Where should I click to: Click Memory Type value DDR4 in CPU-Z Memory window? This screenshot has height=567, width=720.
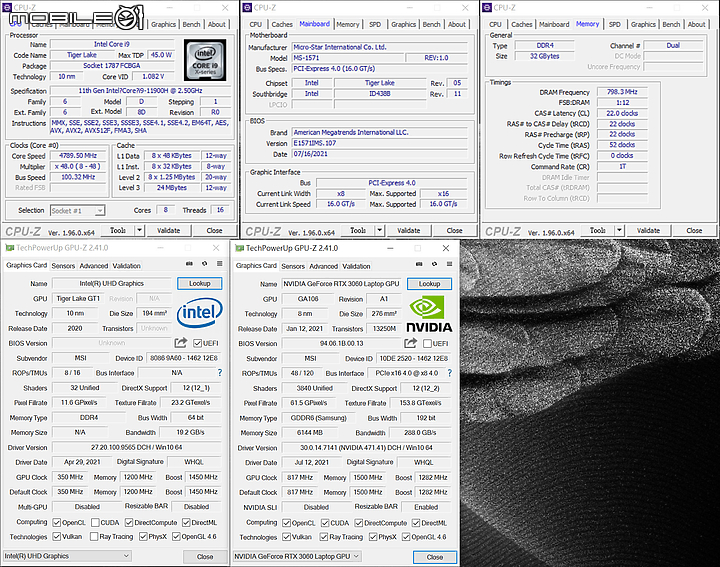tap(545, 45)
